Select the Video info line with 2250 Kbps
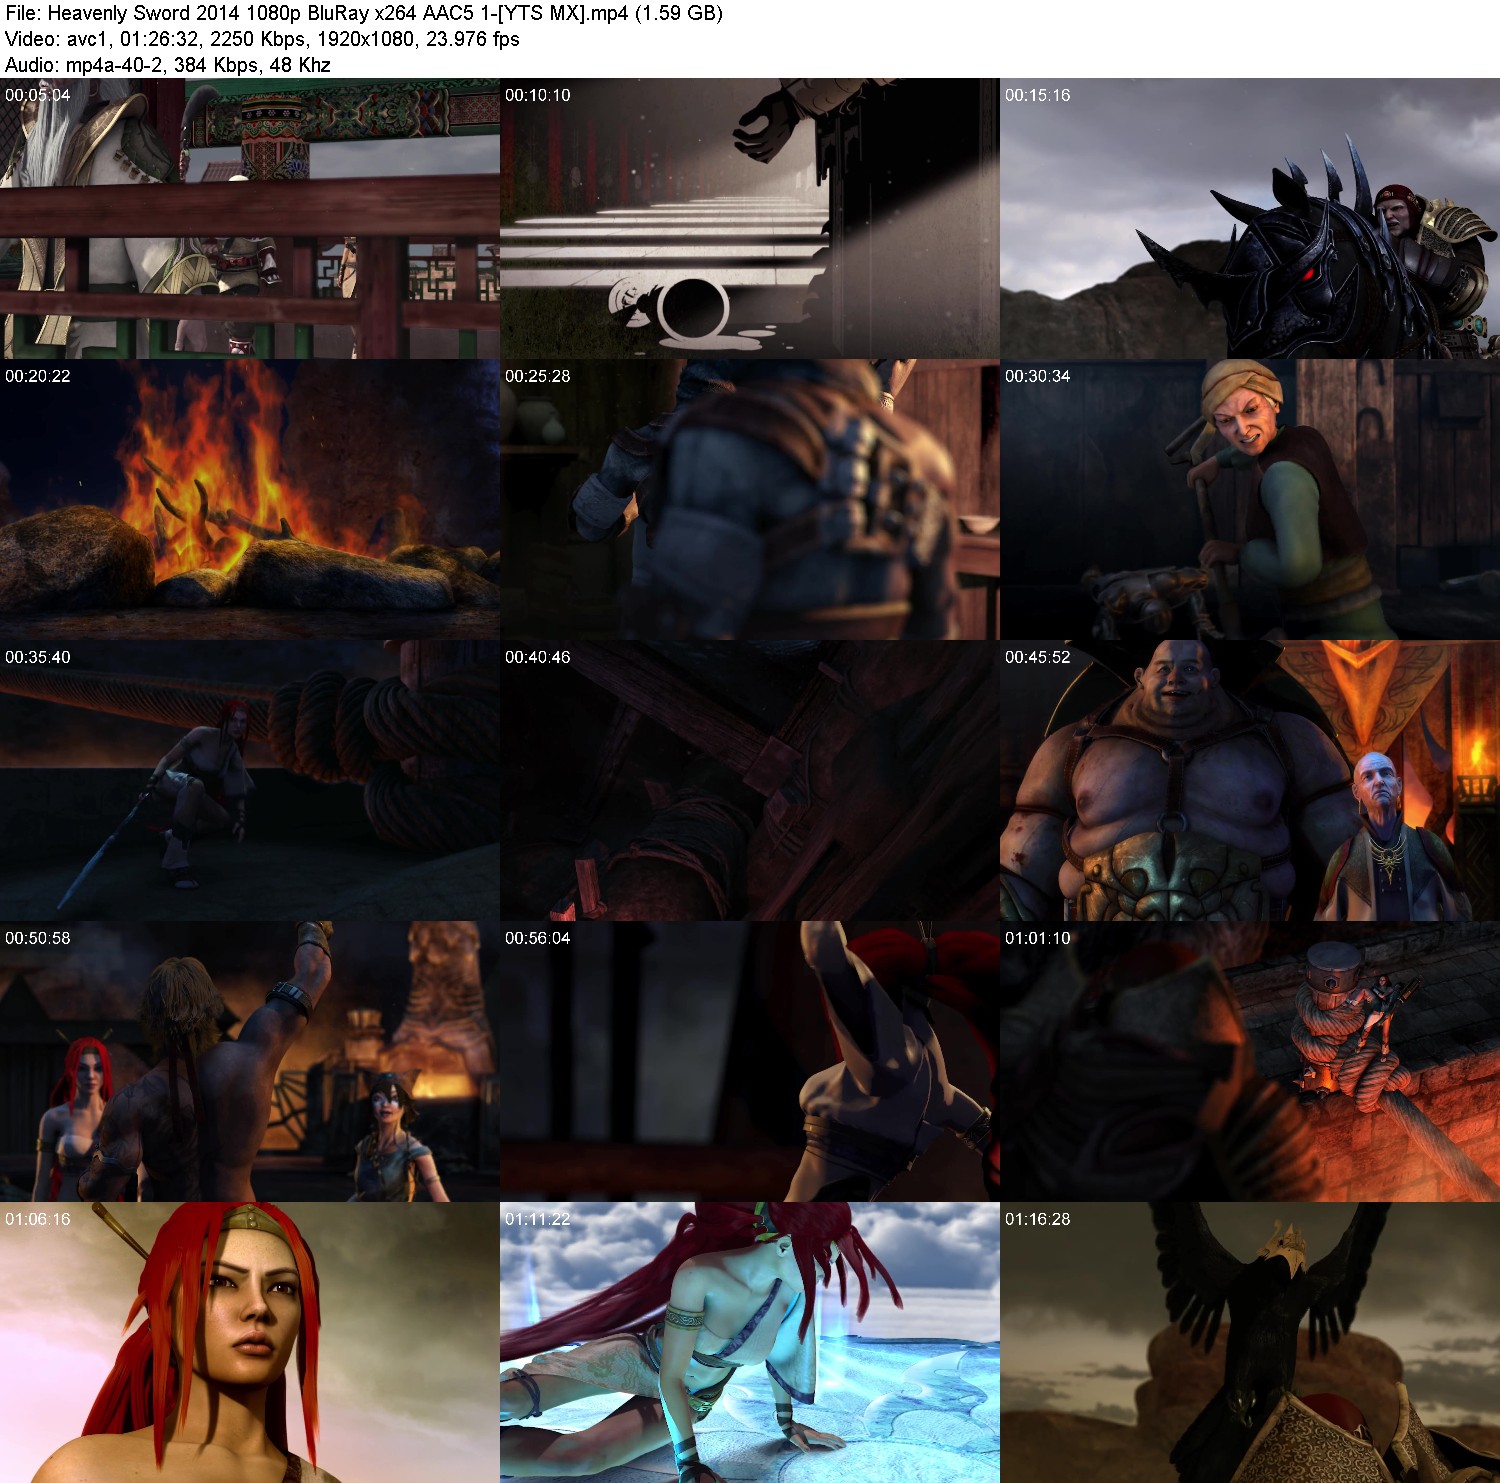Screen dimensions: 1500x1483 click(x=262, y=39)
